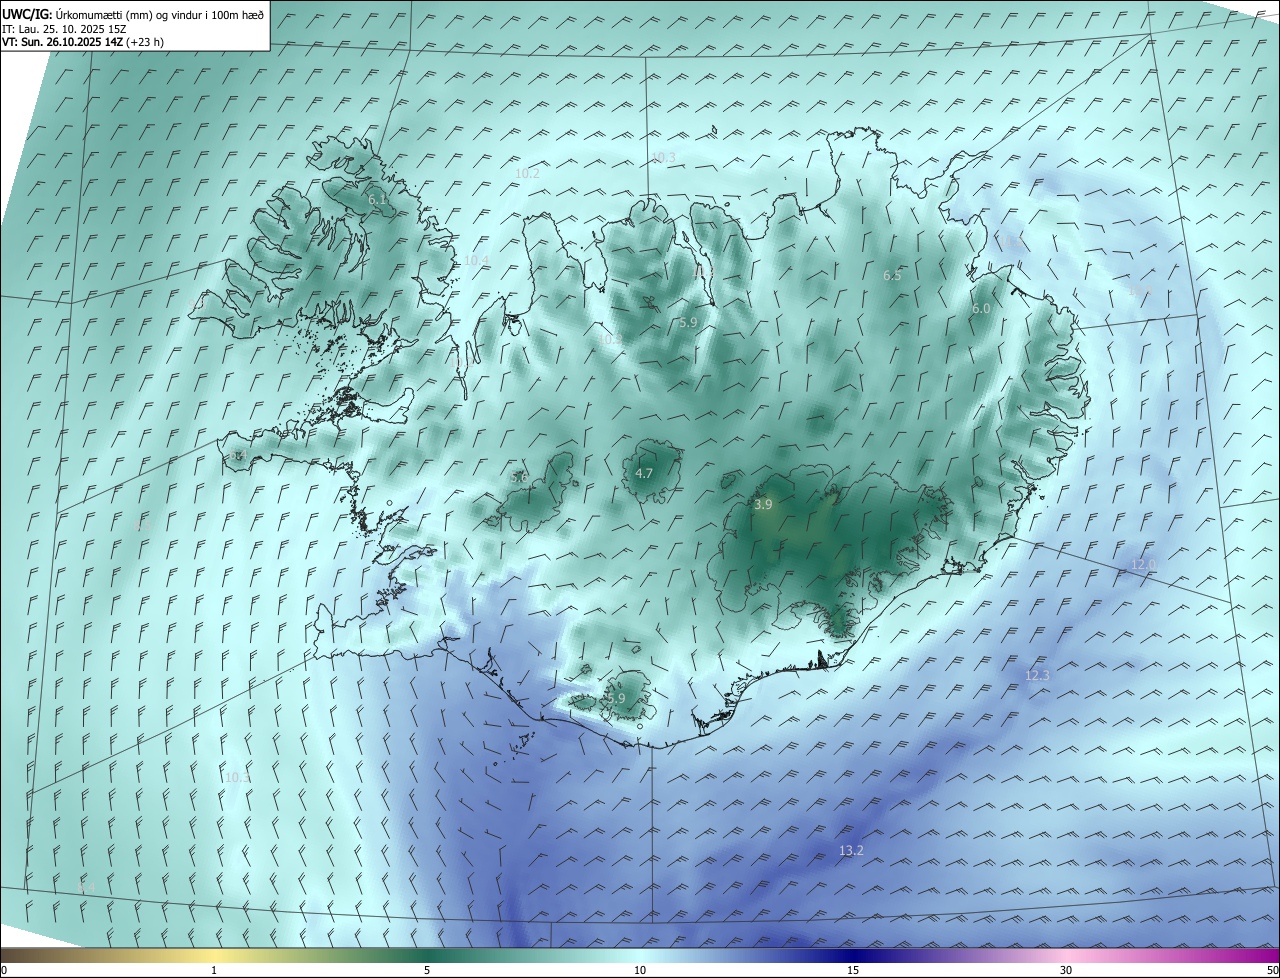This screenshot has height=978, width=1280.
Task: Click the colorbar tick label 1
Action: [x=214, y=971]
